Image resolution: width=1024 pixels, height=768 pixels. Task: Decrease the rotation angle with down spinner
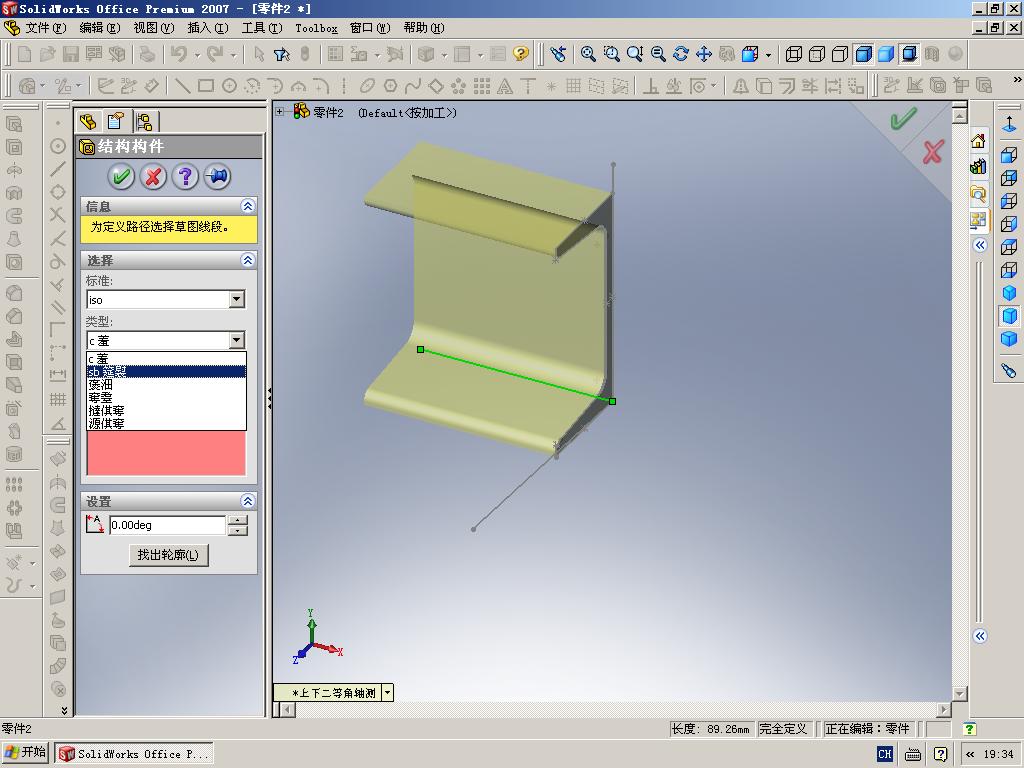238,530
